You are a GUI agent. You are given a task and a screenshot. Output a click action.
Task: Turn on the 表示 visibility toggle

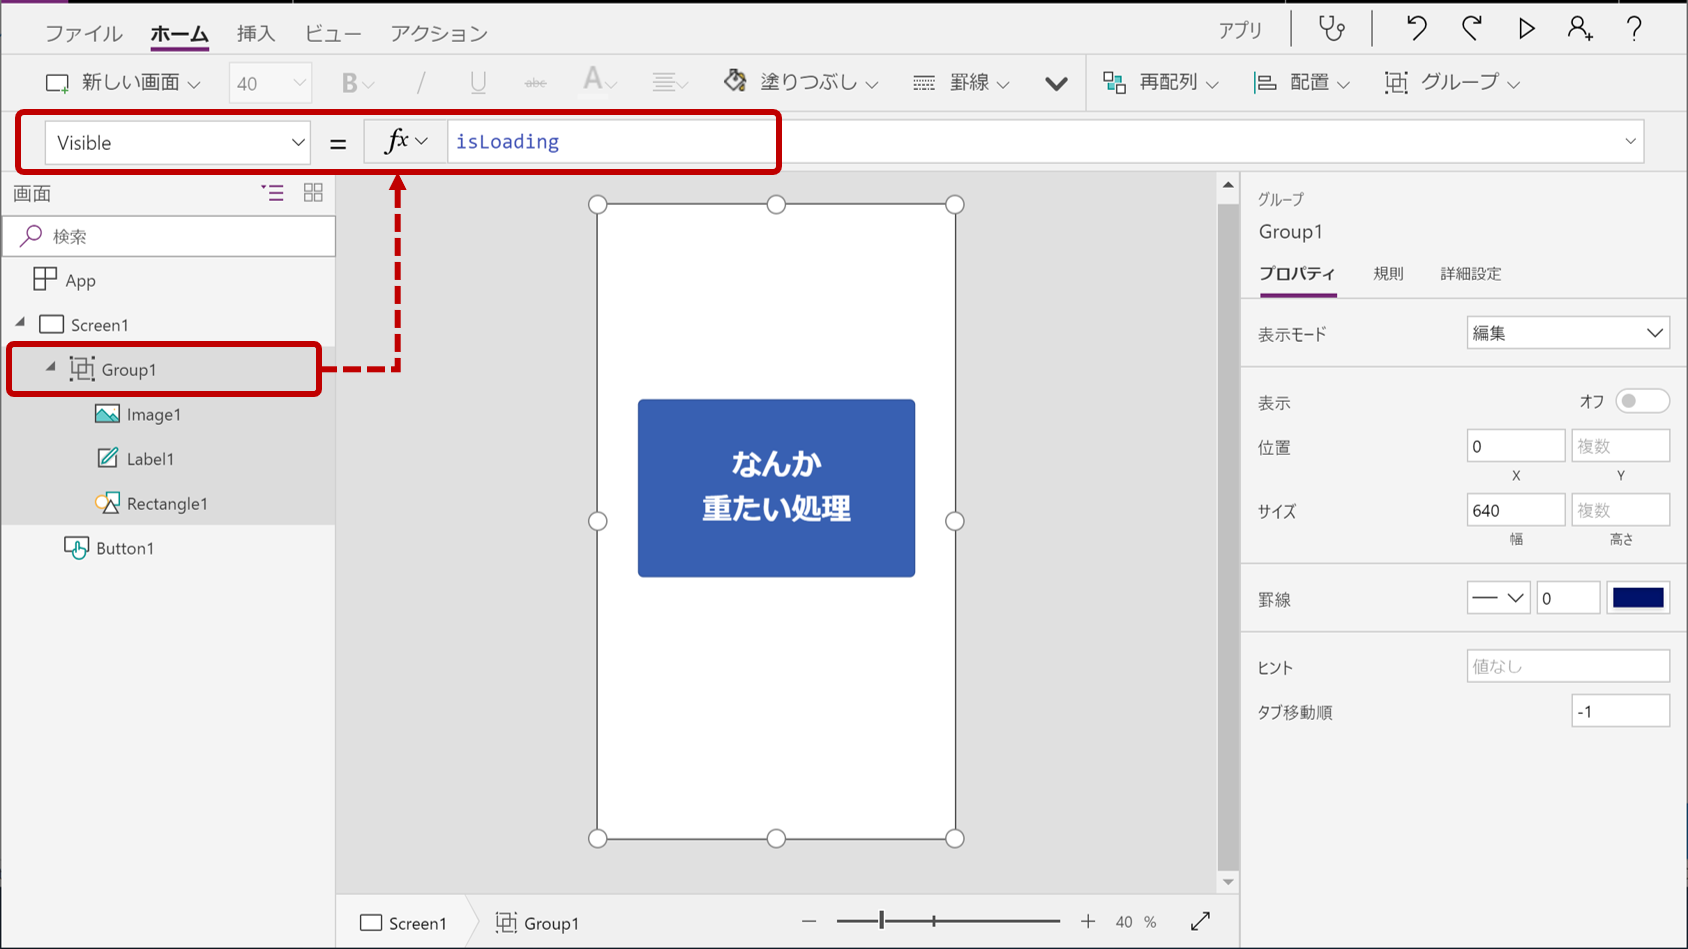pyautogui.click(x=1644, y=400)
